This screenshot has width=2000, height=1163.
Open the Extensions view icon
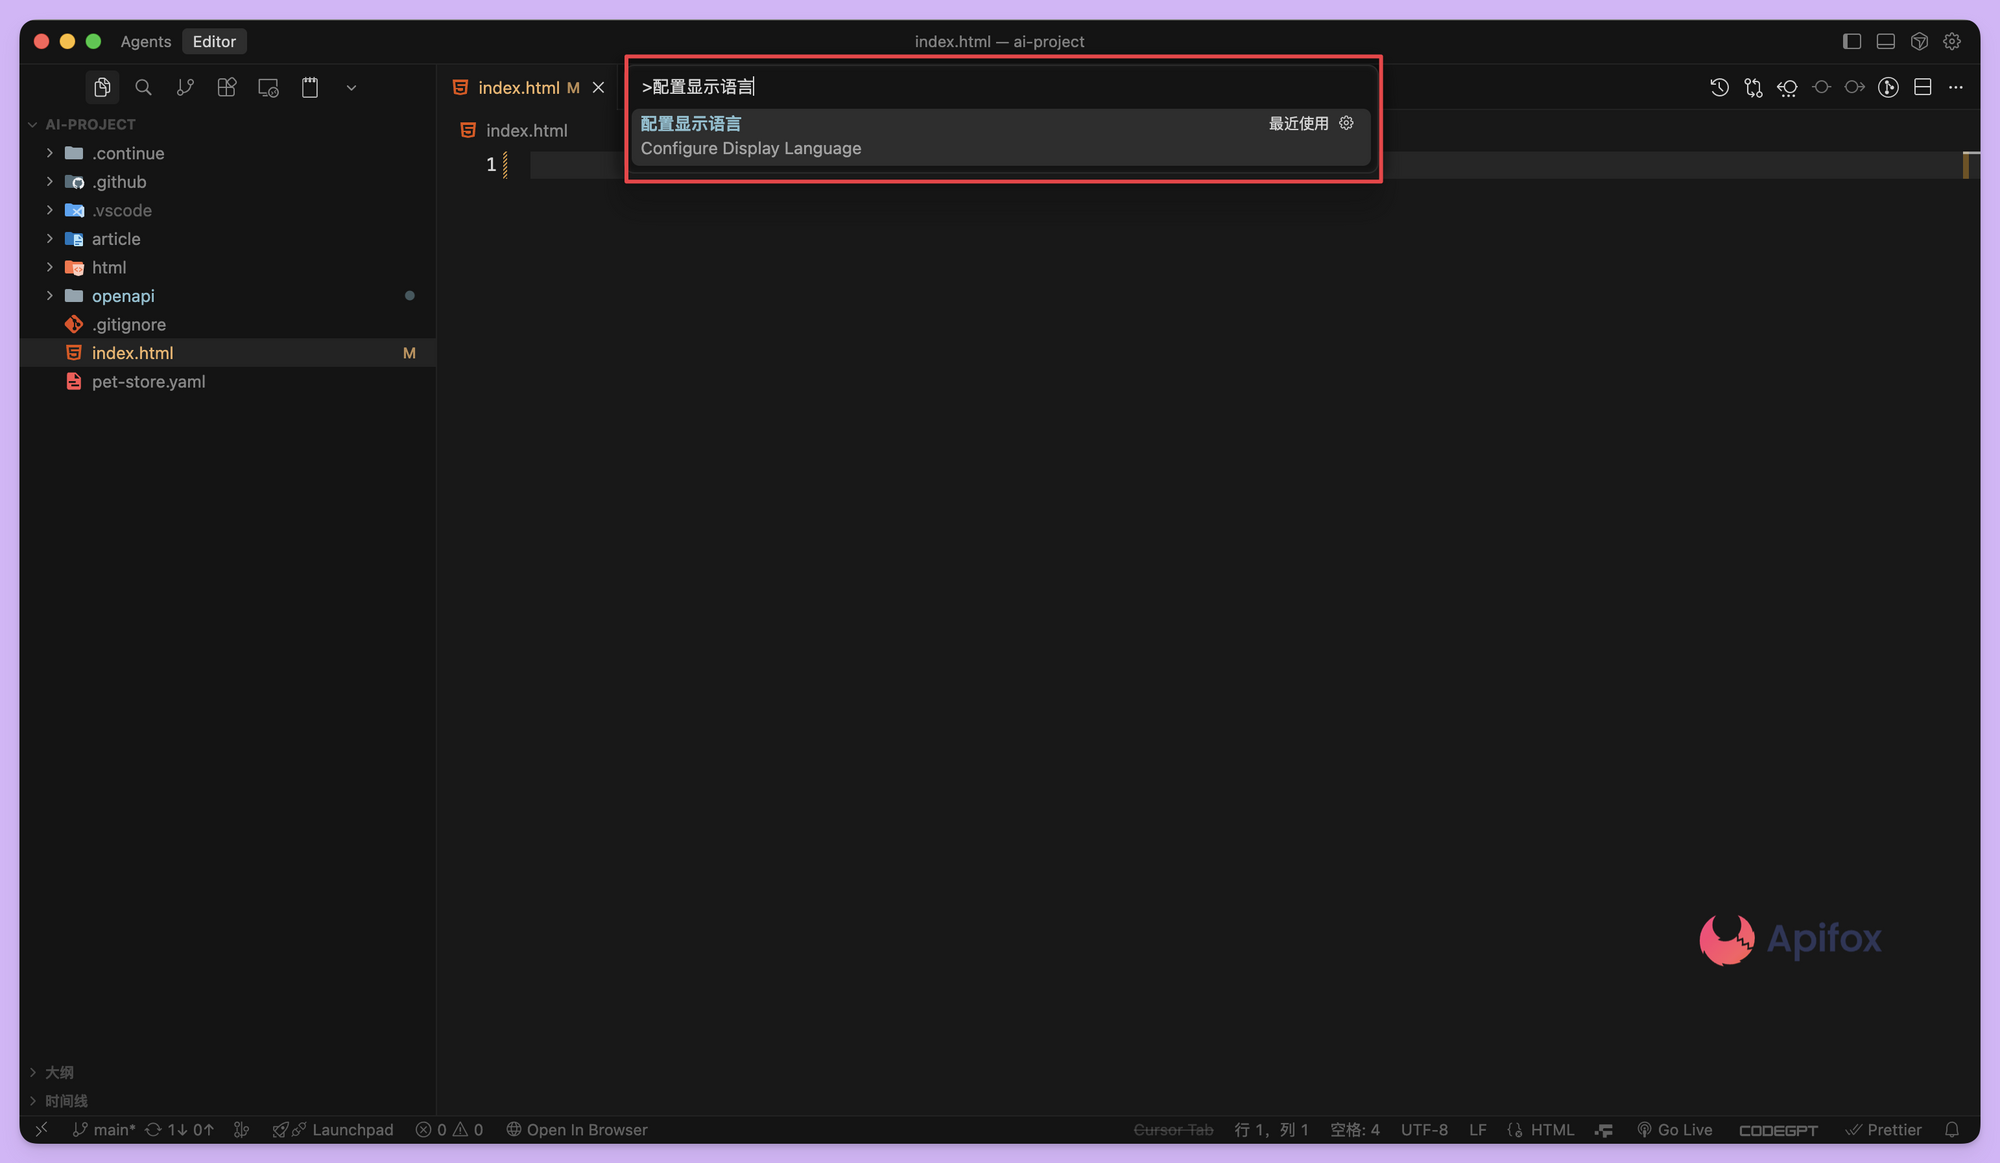pyautogui.click(x=227, y=88)
